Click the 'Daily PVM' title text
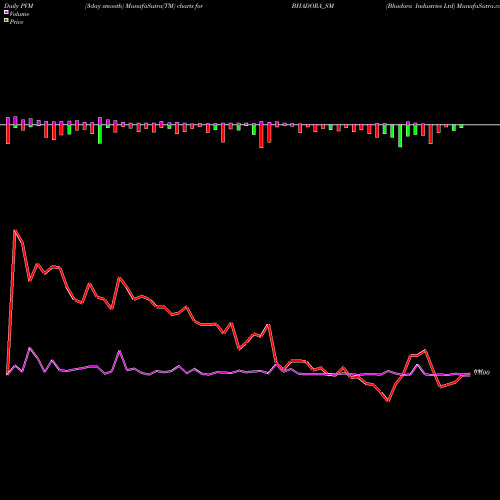The height and width of the screenshot is (500, 500). (x=19, y=6)
